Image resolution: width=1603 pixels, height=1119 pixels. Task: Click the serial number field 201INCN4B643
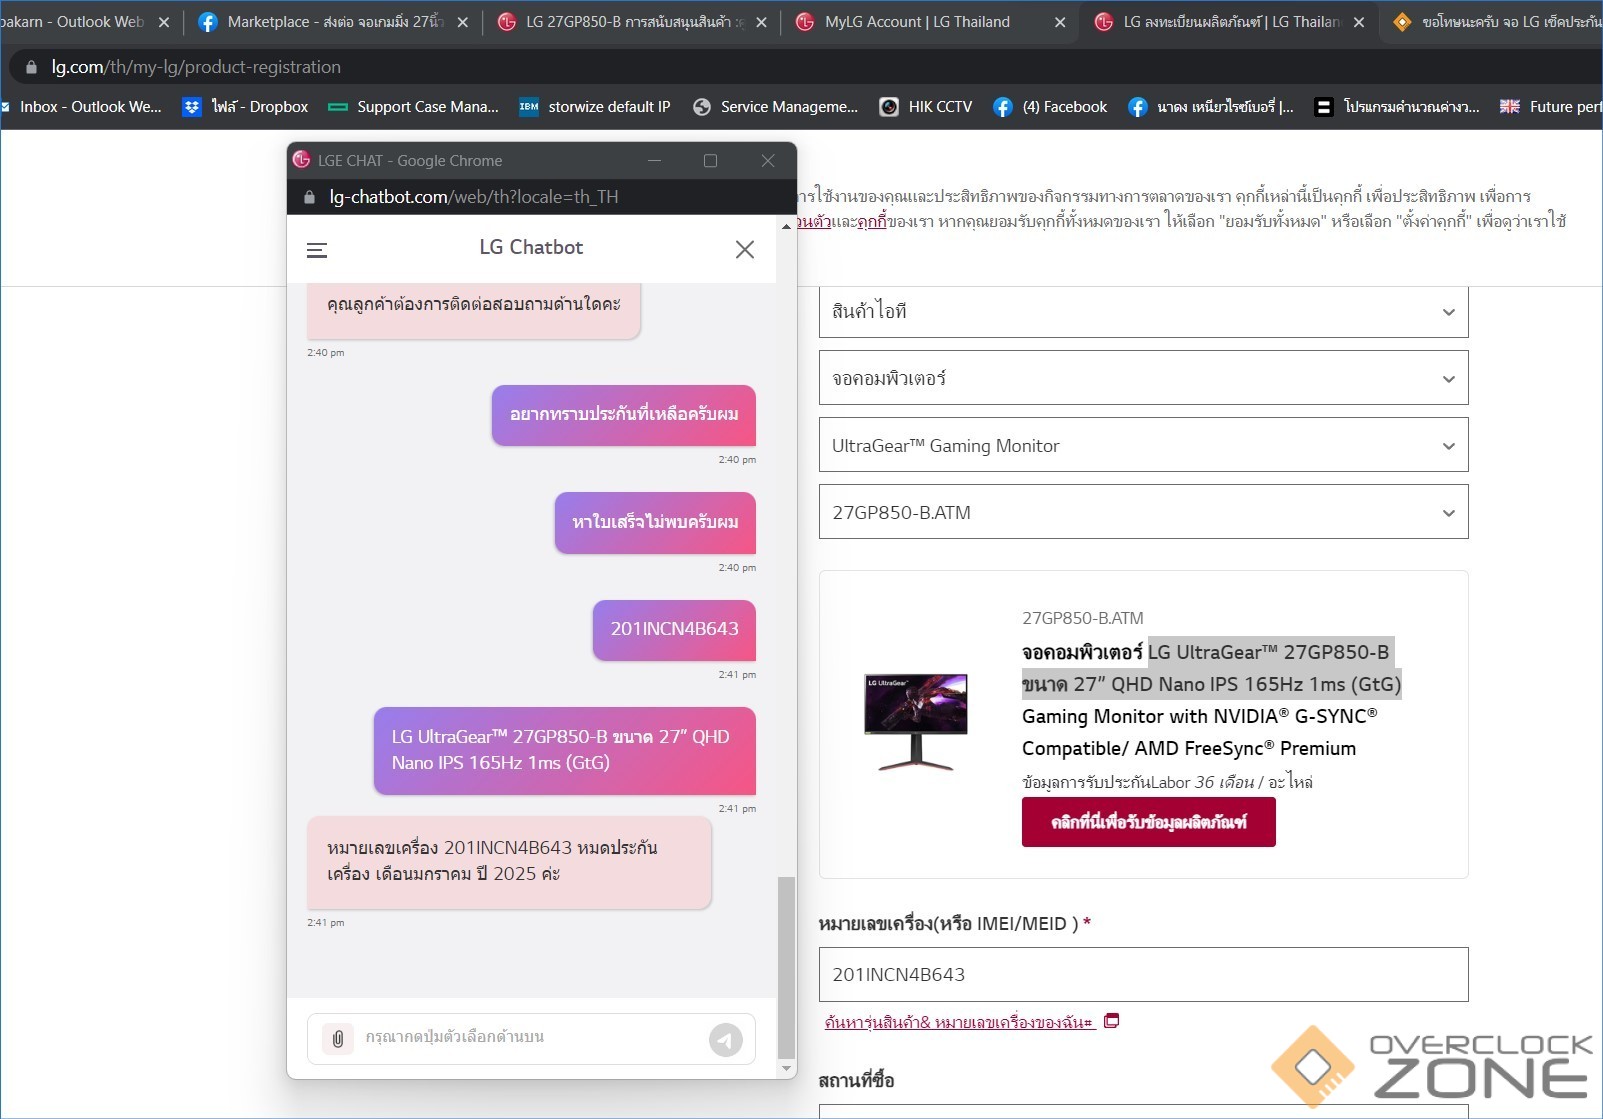tap(1143, 974)
